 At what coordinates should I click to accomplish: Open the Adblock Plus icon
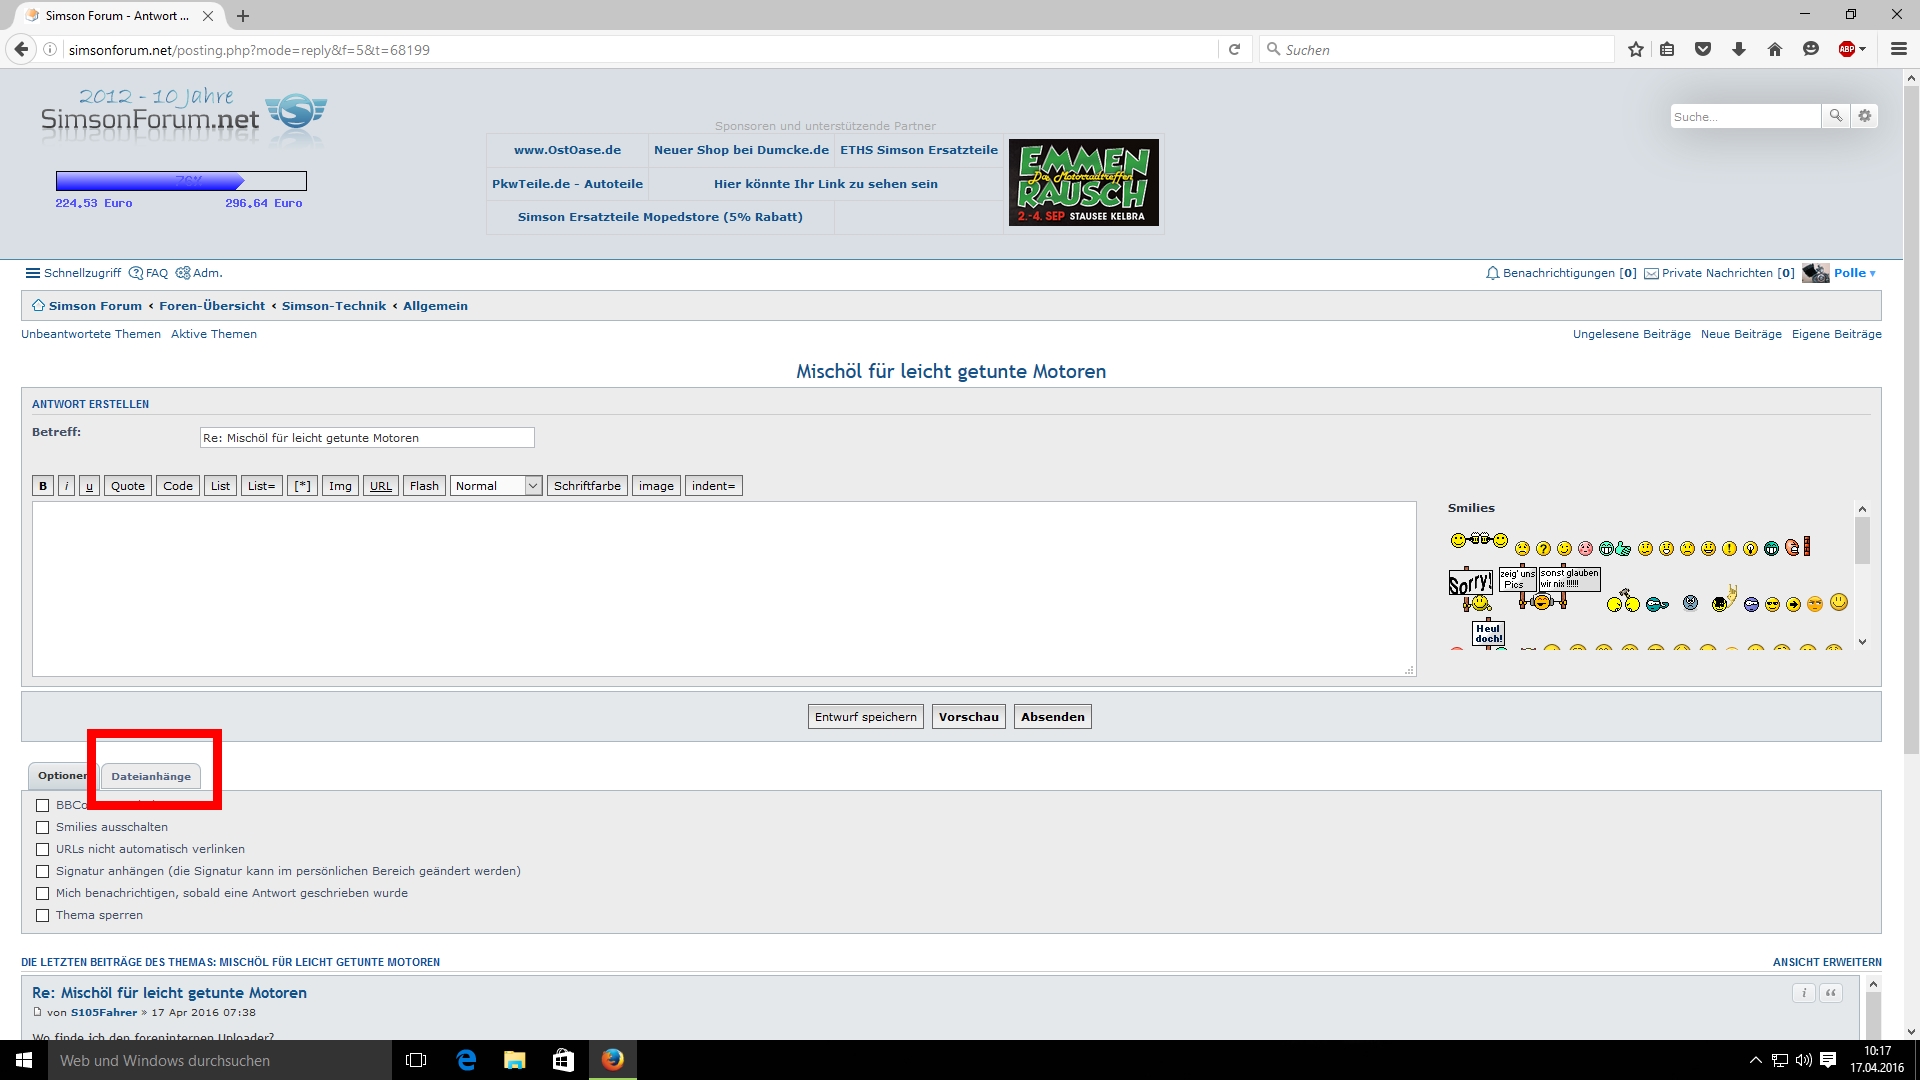tap(1847, 49)
